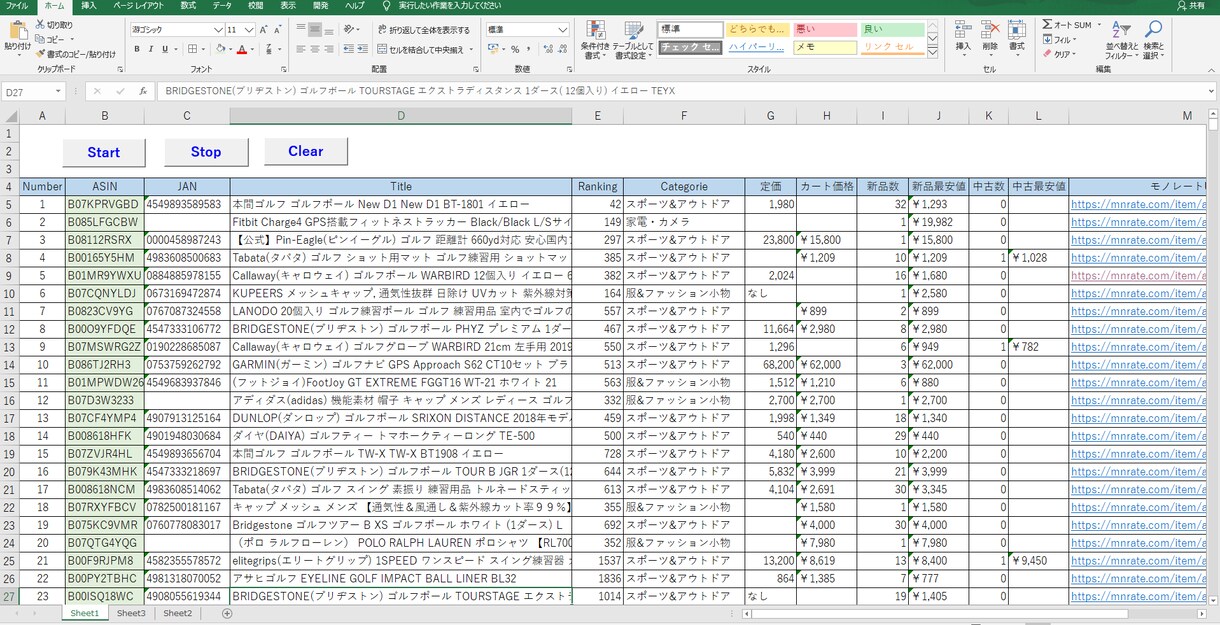Add a new sheet with plus icon

[227, 613]
